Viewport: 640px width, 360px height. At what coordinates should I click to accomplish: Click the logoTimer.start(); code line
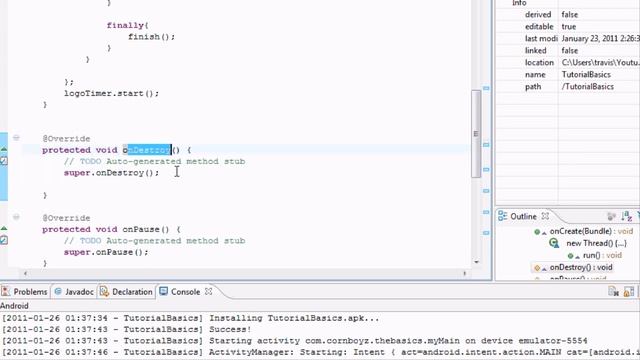(x=111, y=93)
